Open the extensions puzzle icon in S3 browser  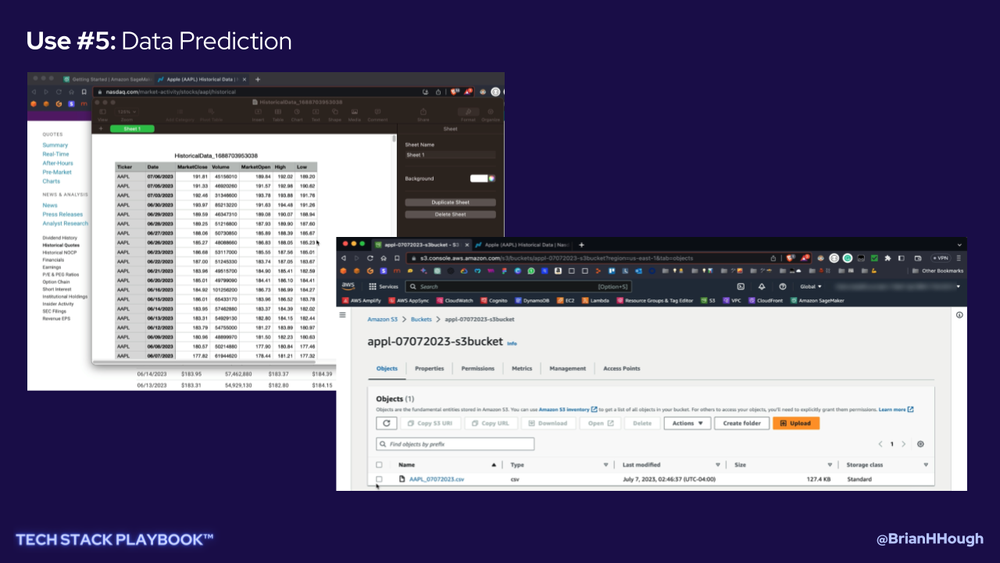[887, 258]
